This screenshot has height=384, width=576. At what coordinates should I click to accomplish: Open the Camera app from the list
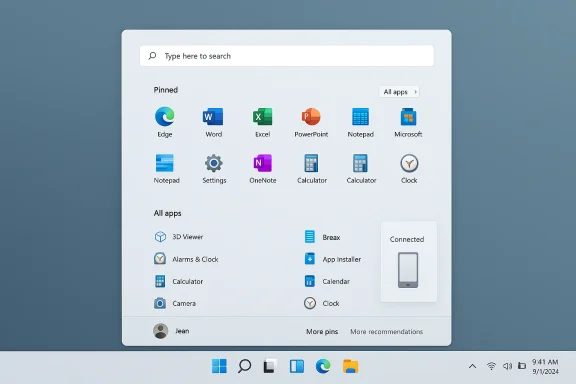[175, 303]
